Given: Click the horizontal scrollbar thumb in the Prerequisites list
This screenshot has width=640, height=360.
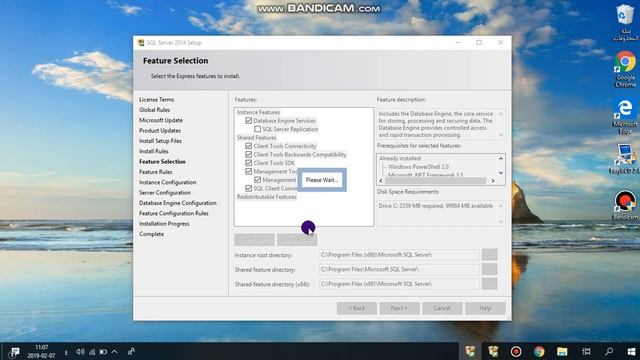Looking at the screenshot, I should (x=435, y=180).
